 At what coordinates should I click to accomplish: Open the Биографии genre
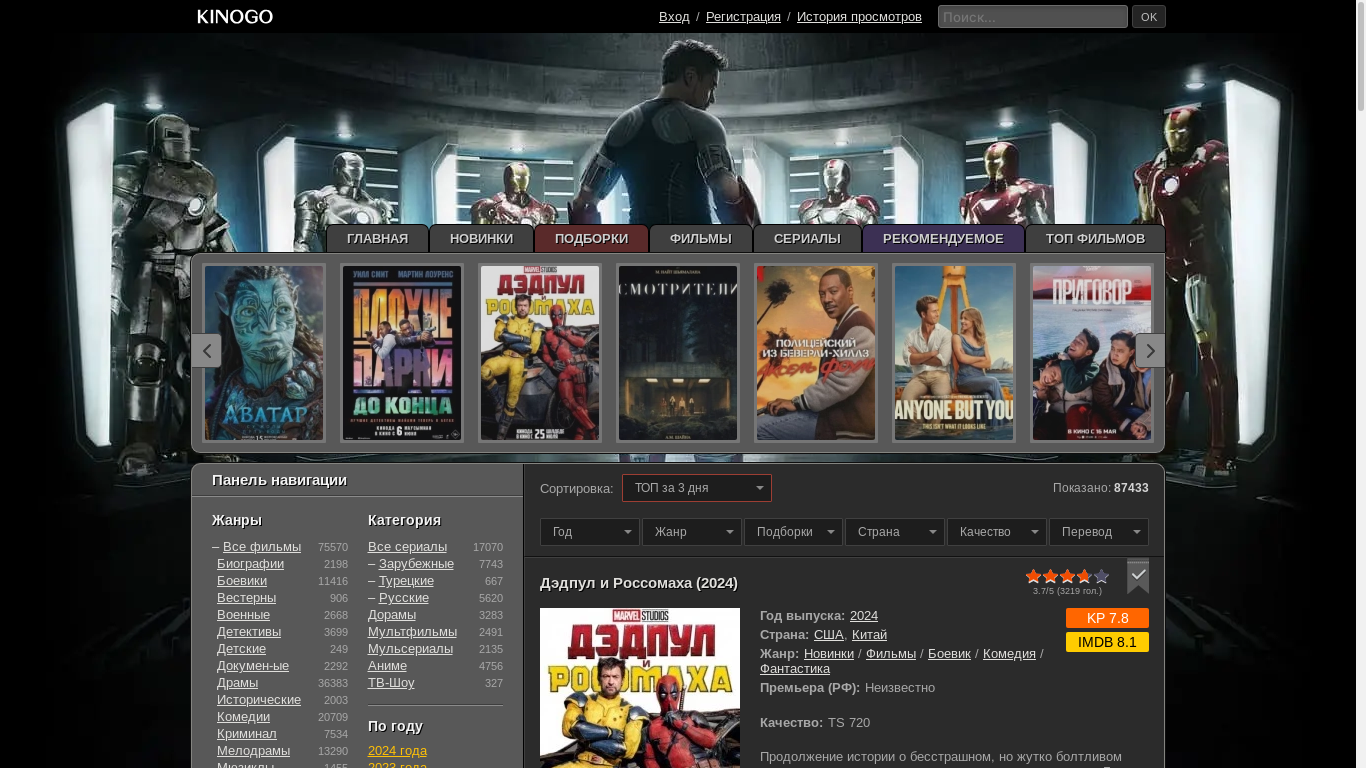[250, 564]
